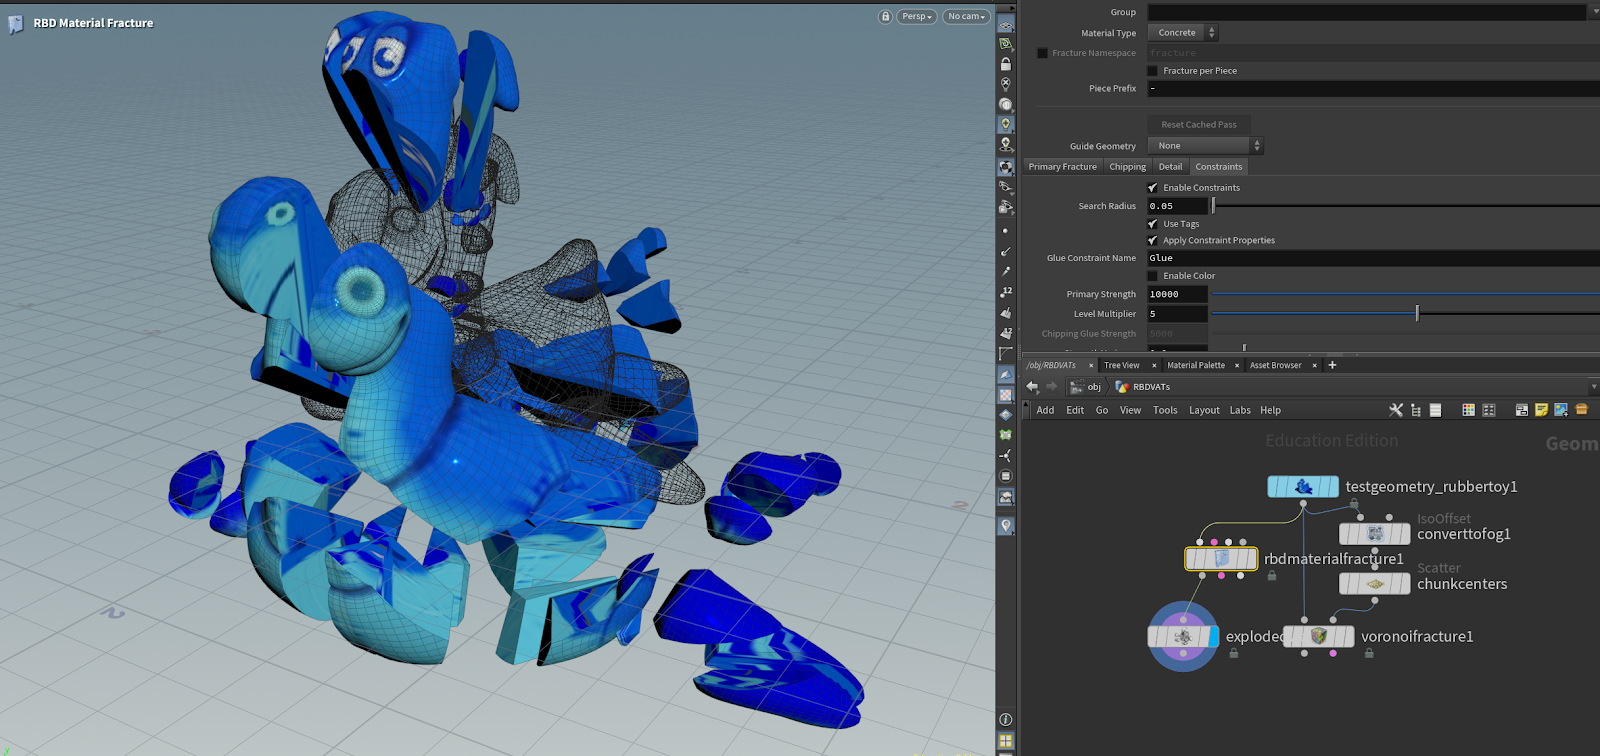Click the Glue Constraint Name field
Viewport: 1600px width, 756px height.
point(1373,258)
